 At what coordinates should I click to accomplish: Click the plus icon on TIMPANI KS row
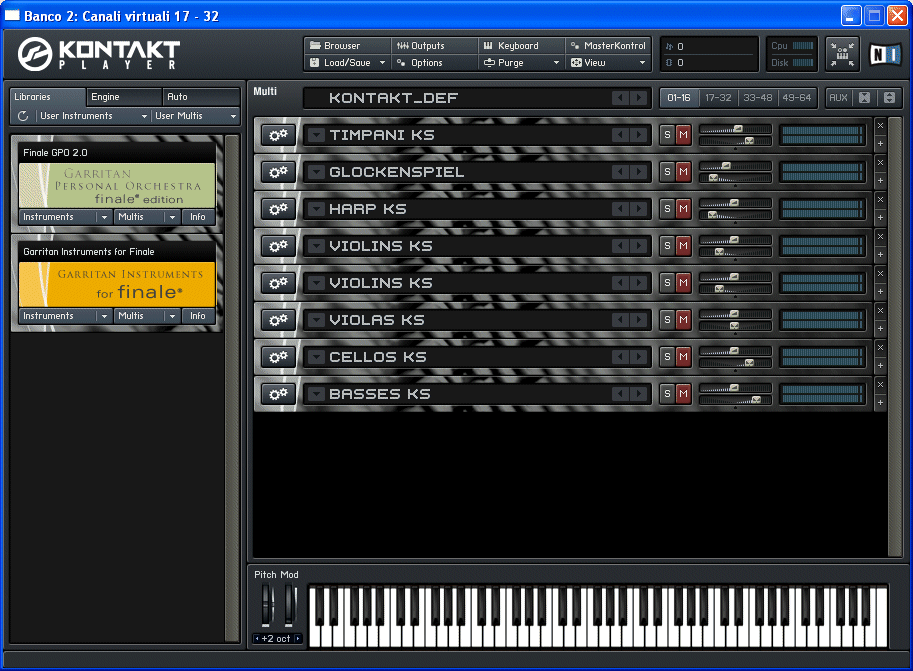coord(880,143)
